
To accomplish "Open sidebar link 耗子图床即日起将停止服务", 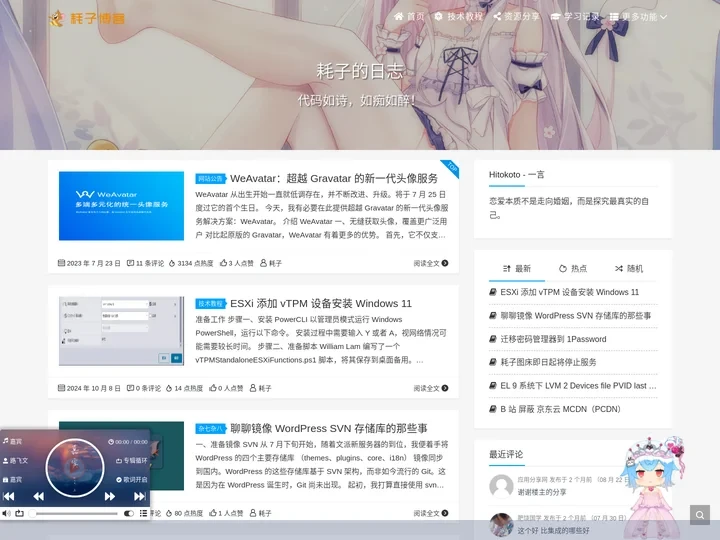I will 548,362.
